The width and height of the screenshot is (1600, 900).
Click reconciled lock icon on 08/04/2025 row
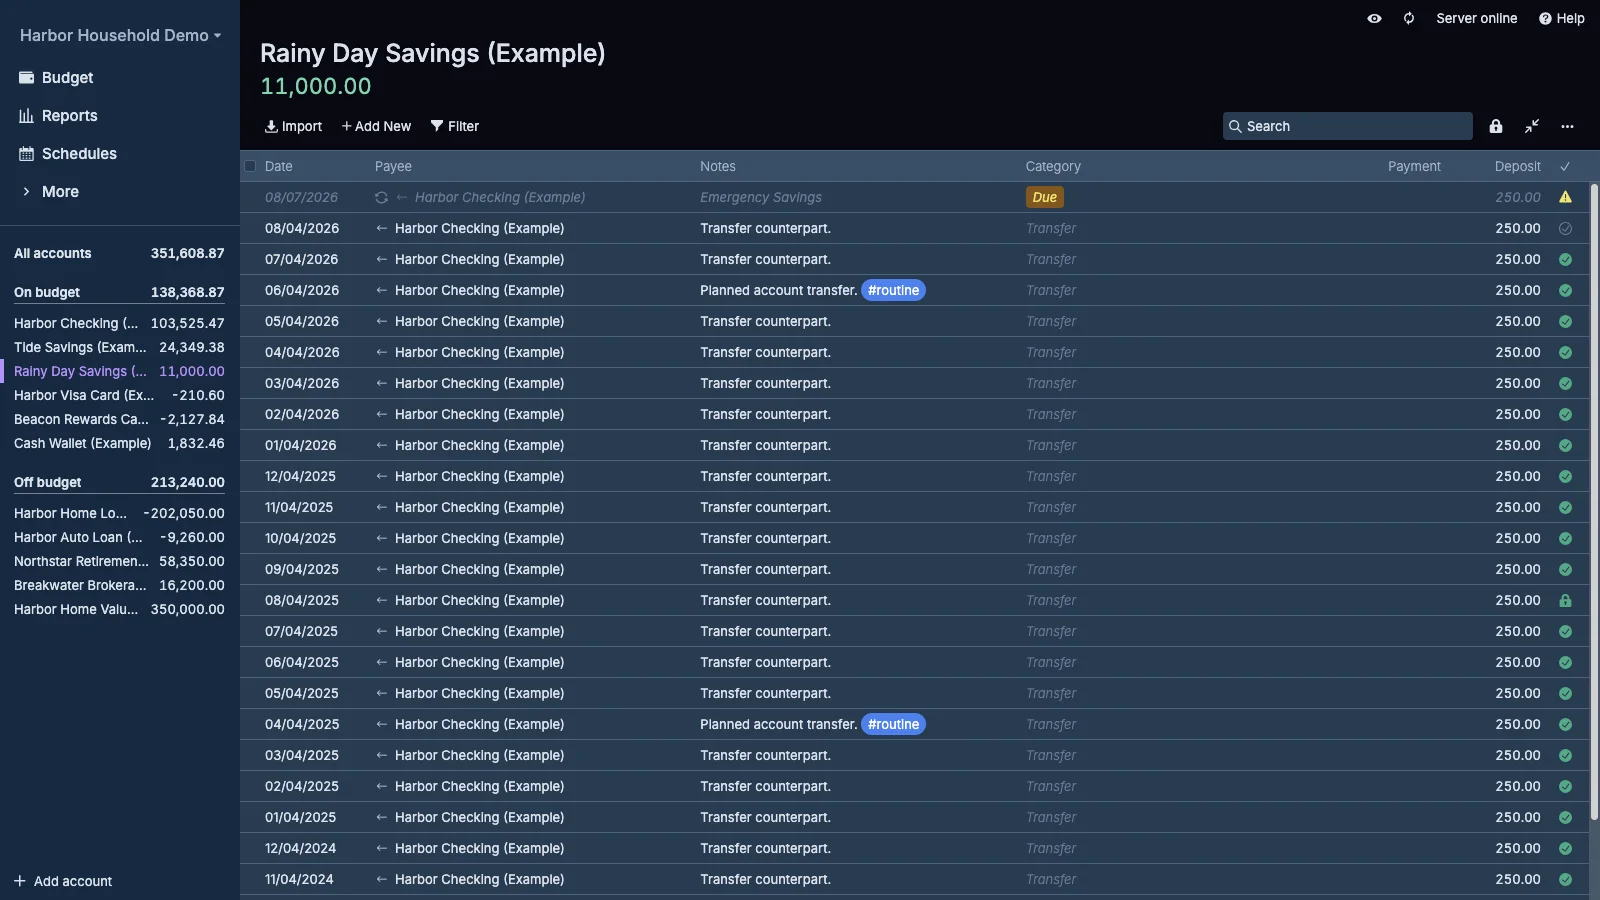[x=1565, y=600]
